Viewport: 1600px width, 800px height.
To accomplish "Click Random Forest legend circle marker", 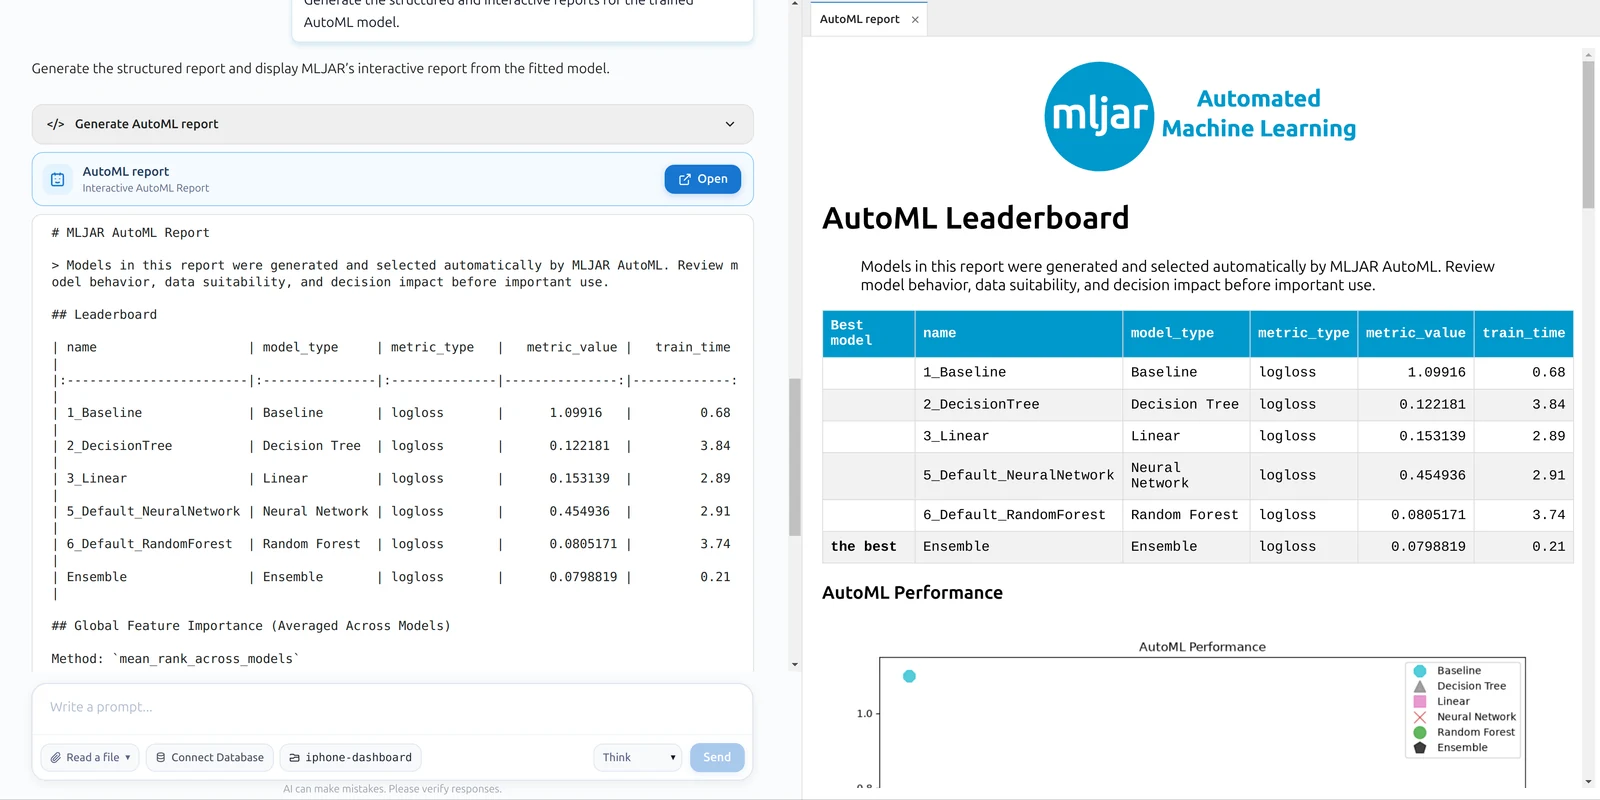I will 1419,732.
